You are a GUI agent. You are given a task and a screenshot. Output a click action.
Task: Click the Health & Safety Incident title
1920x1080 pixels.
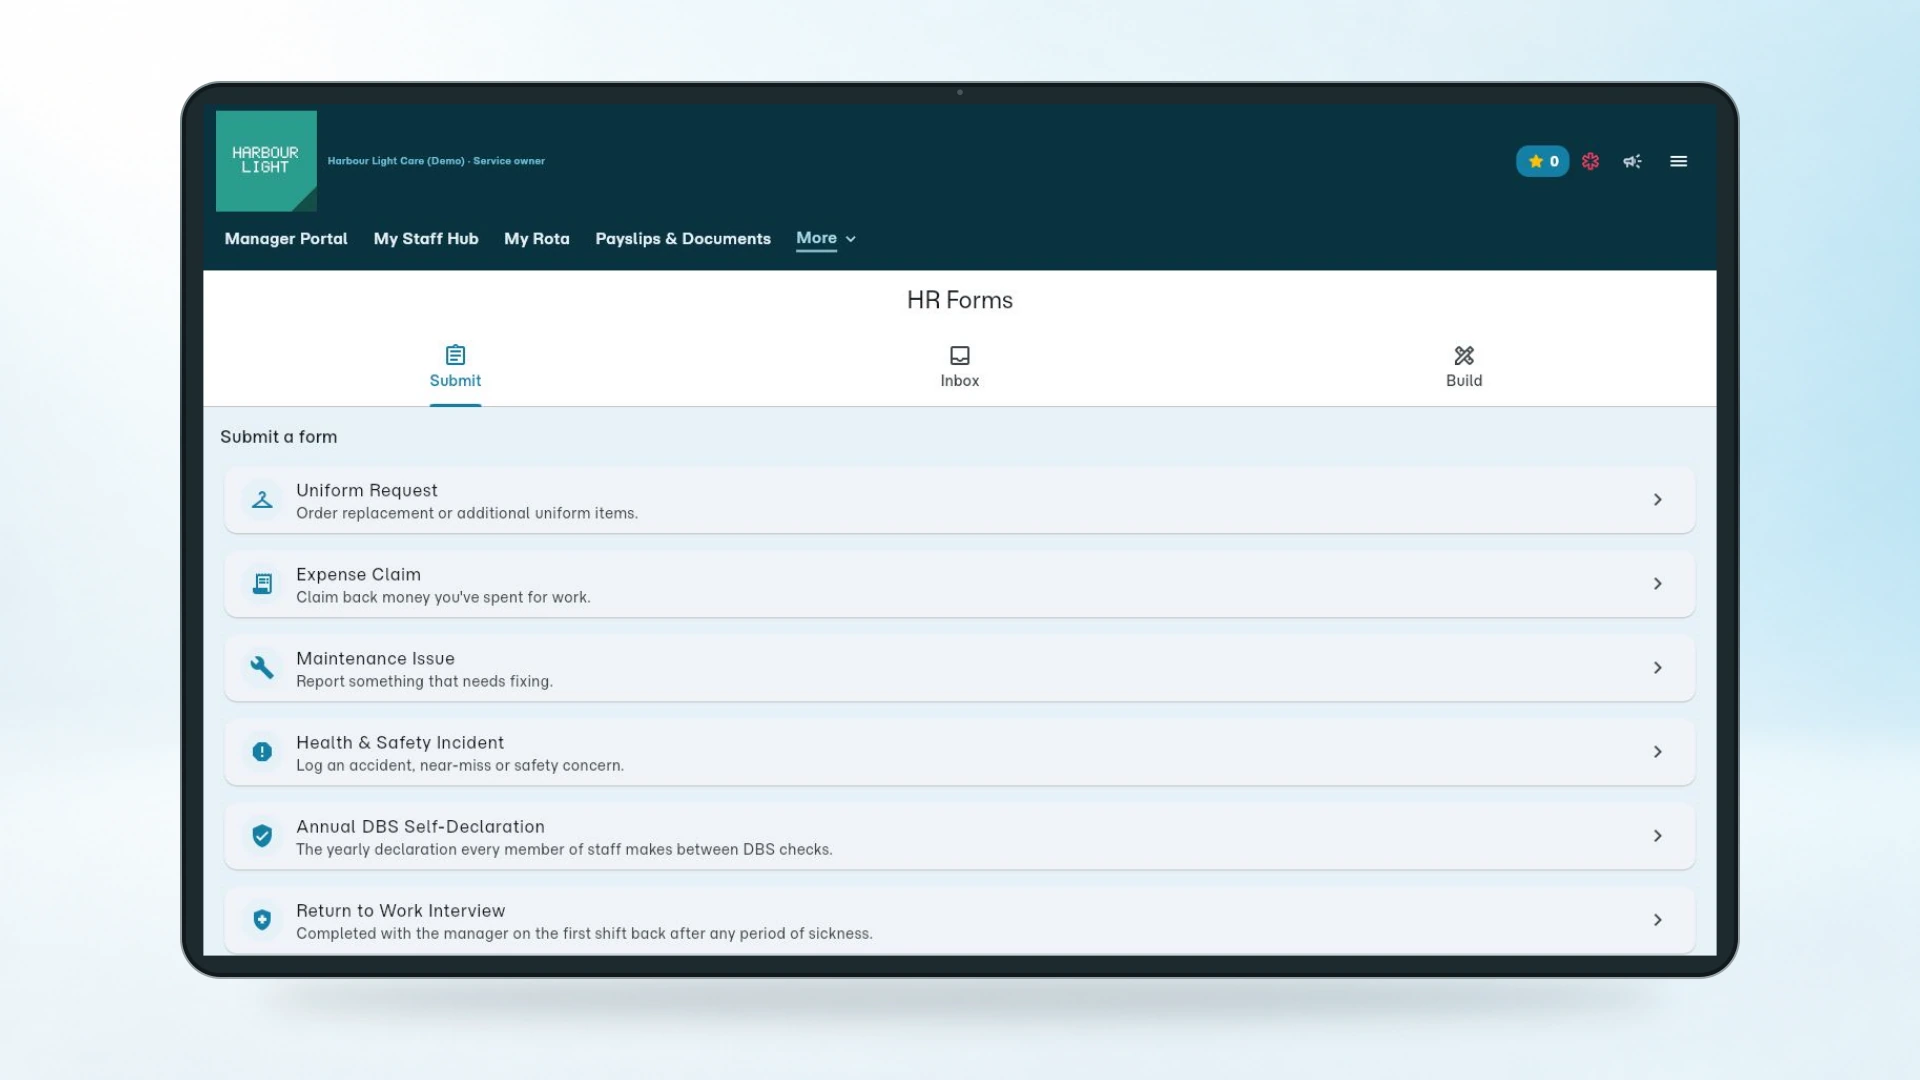pyautogui.click(x=400, y=742)
